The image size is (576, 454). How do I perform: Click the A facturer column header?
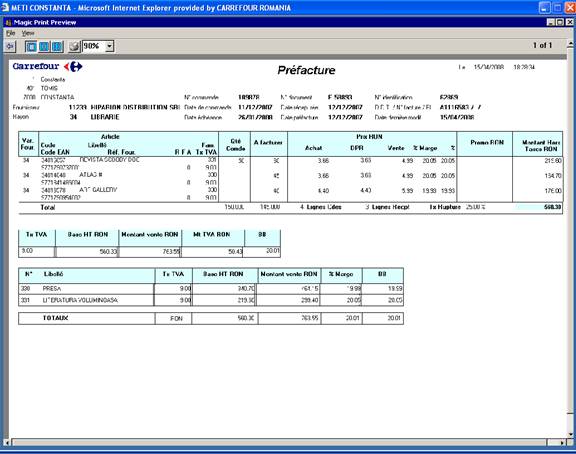click(268, 143)
